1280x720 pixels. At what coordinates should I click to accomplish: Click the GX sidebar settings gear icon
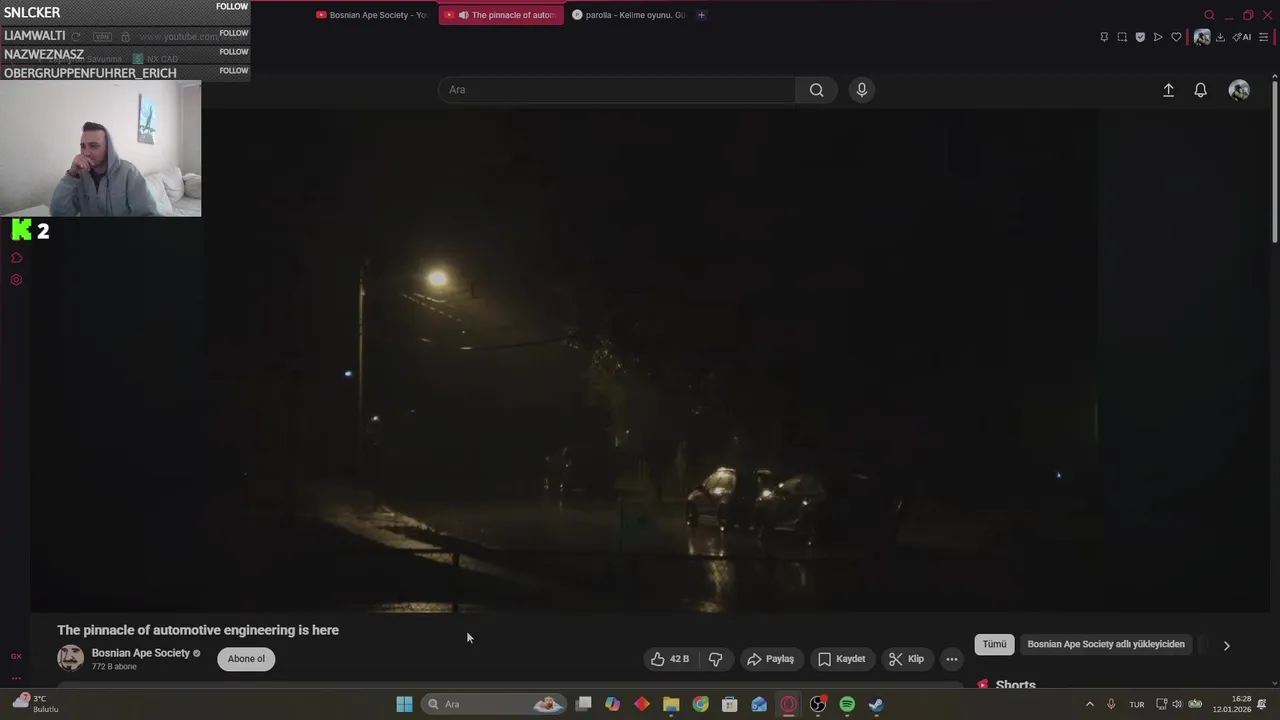click(x=16, y=280)
